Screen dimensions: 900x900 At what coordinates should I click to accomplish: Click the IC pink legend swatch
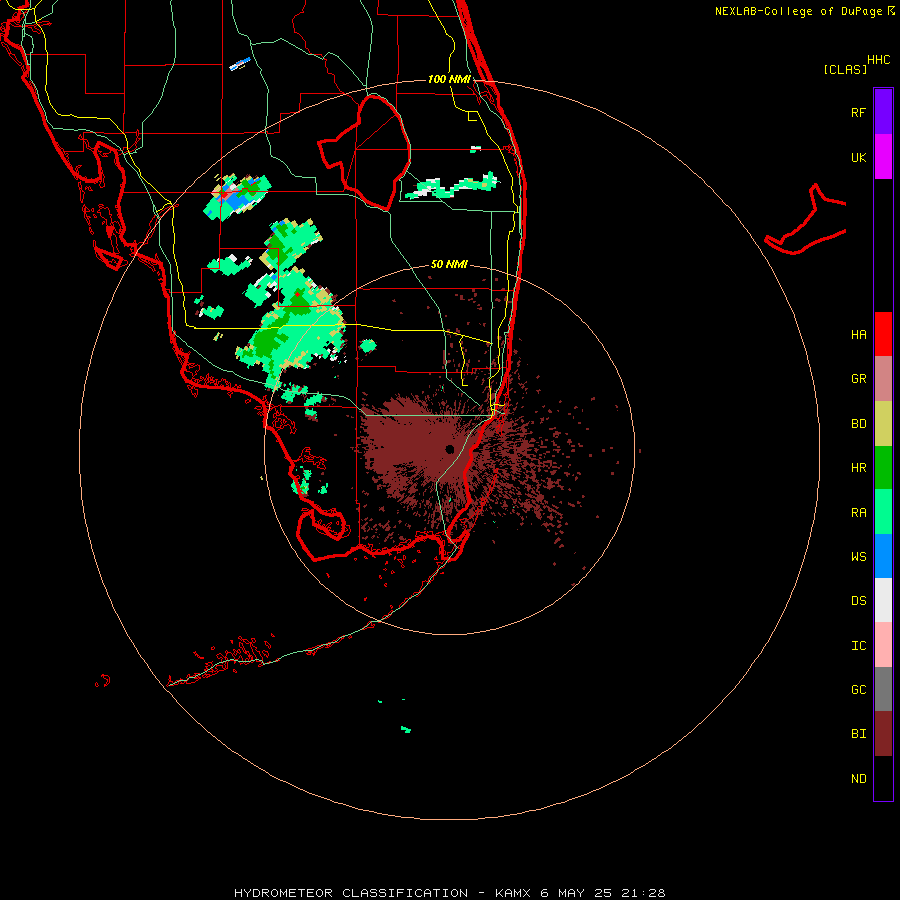pyautogui.click(x=883, y=645)
